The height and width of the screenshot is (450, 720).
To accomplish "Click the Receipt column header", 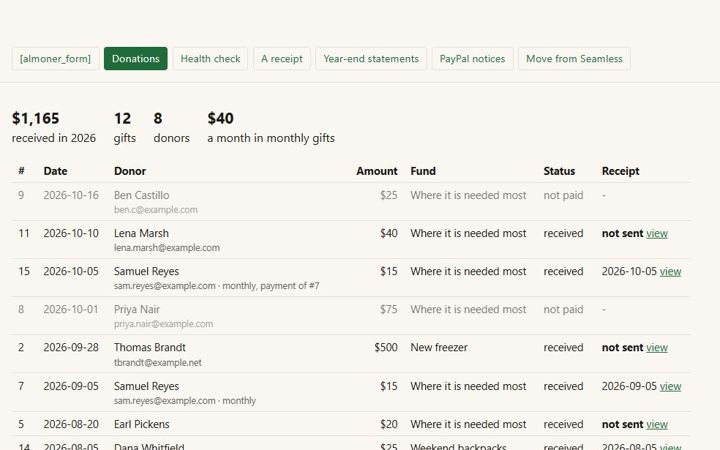I will (620, 171).
